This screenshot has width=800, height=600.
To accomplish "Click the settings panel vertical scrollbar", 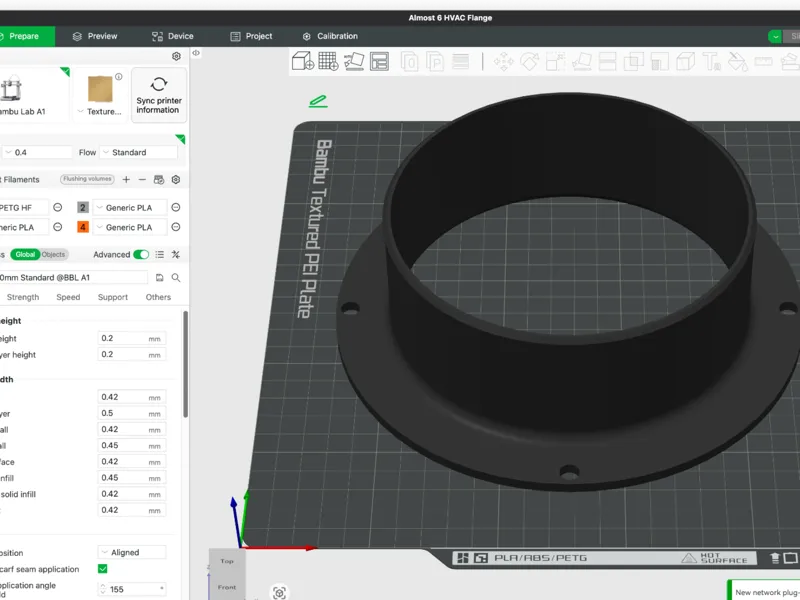I will point(186,364).
